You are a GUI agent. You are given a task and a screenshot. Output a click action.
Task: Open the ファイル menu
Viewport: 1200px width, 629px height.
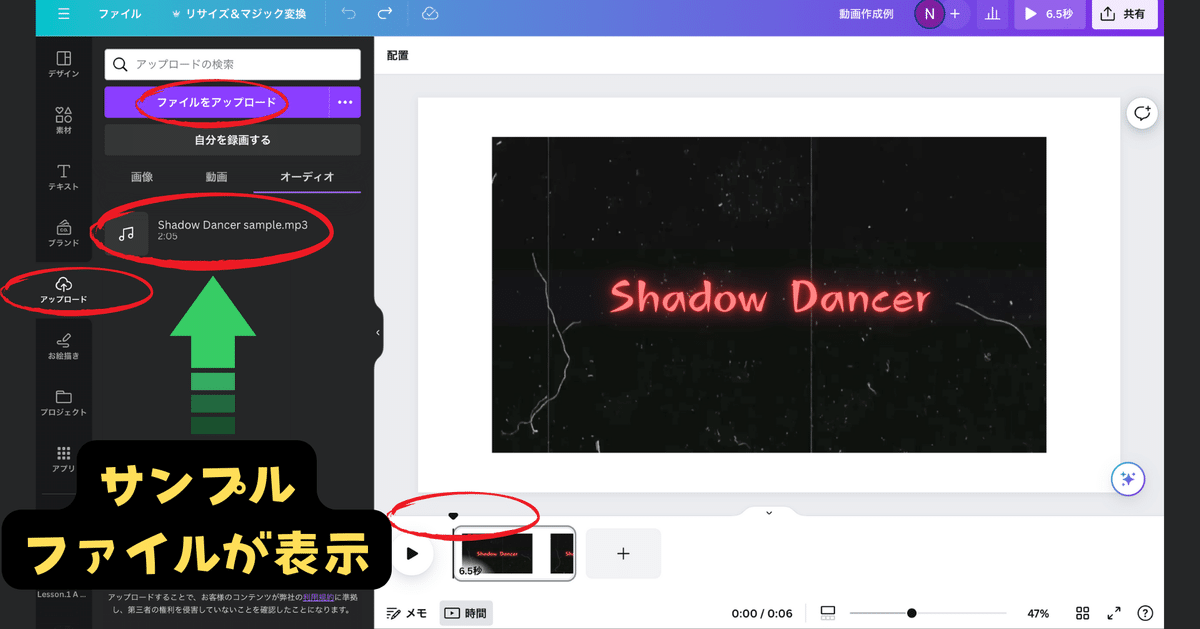pyautogui.click(x=120, y=14)
